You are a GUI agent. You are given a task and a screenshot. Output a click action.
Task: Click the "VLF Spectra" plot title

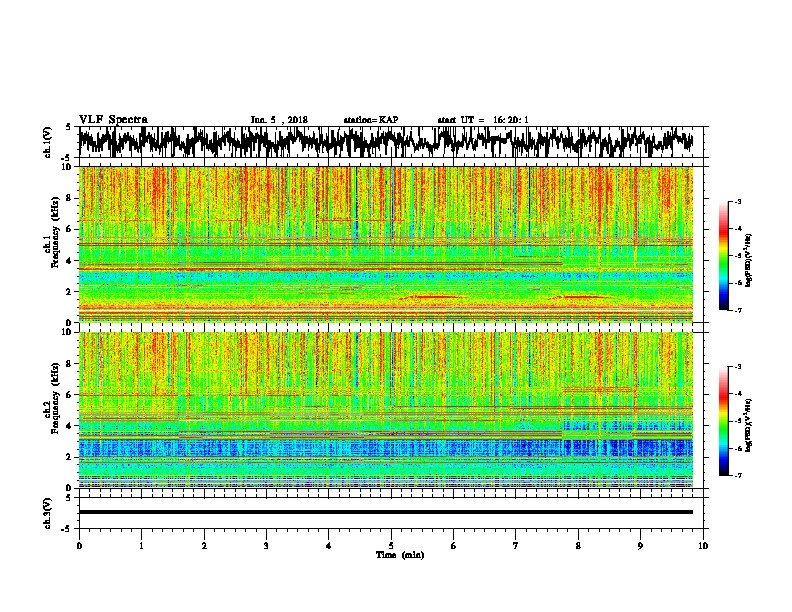tap(113, 119)
